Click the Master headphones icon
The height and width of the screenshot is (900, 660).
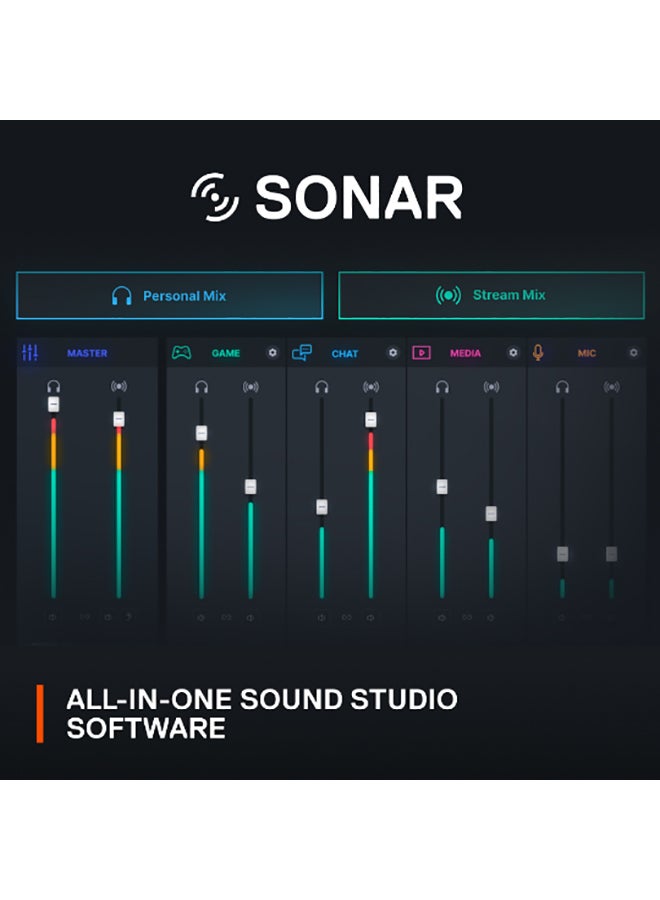tap(53, 386)
